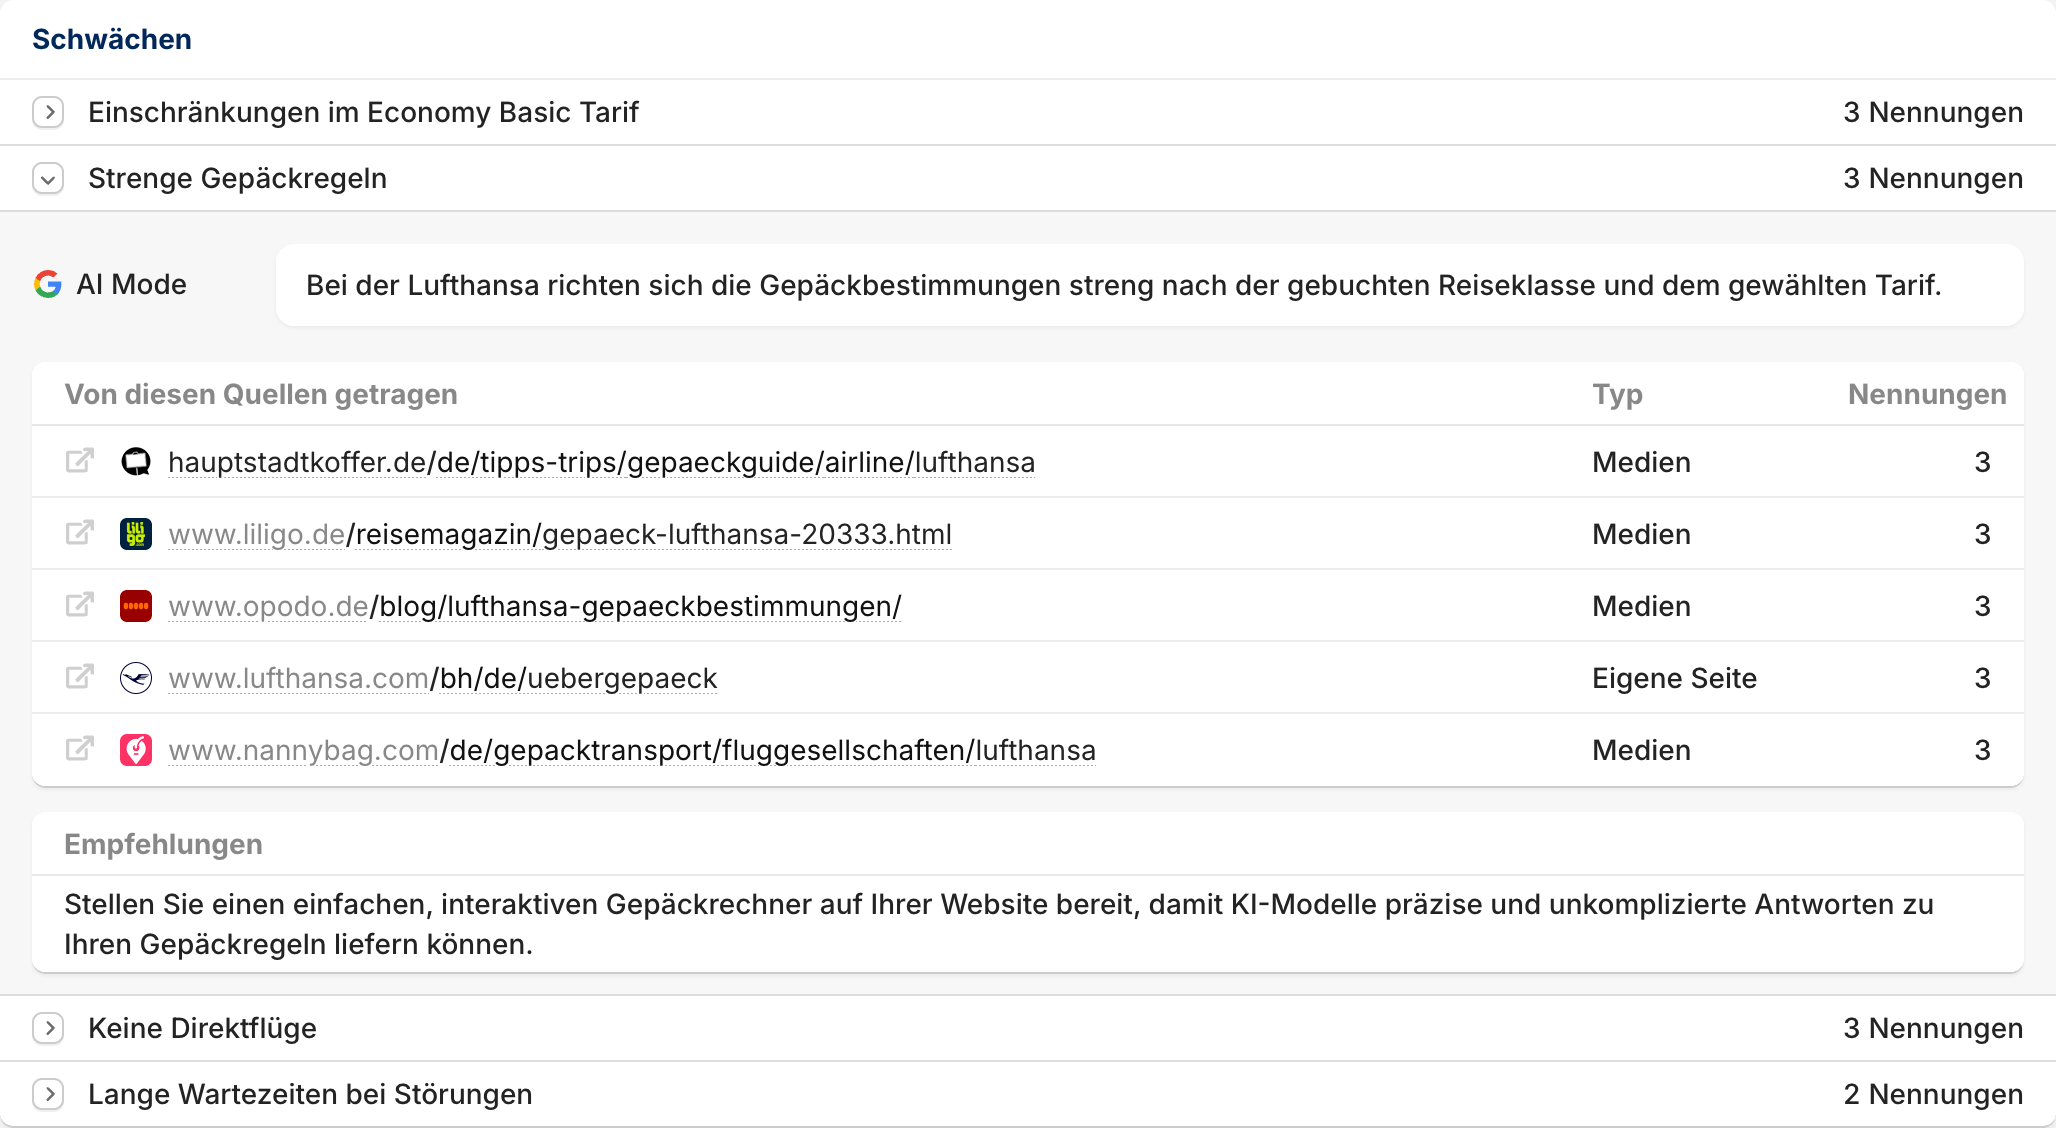
Task: Click Medien type in the opodo row
Action: coord(1641,606)
